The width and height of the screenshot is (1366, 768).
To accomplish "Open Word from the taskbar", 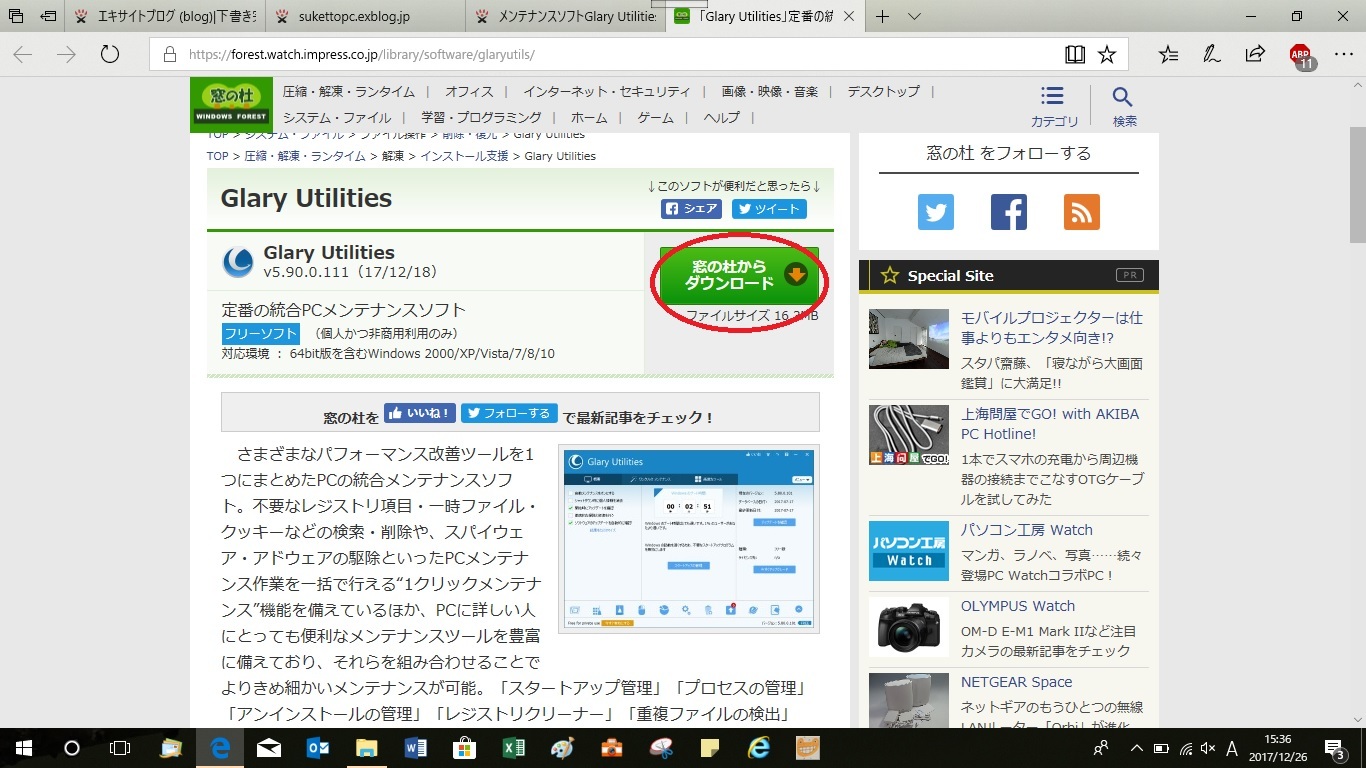I will click(x=415, y=748).
